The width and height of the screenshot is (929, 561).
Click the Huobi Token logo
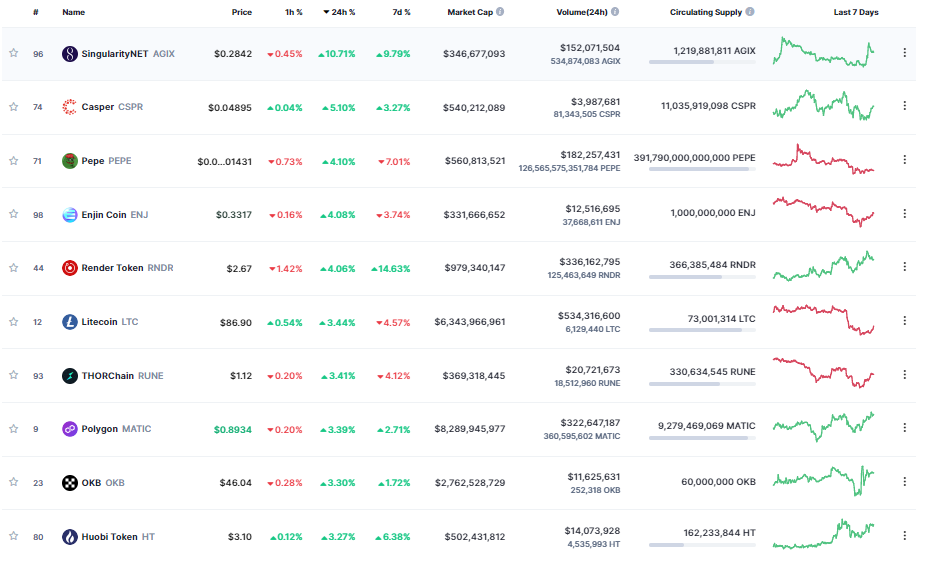click(x=70, y=537)
